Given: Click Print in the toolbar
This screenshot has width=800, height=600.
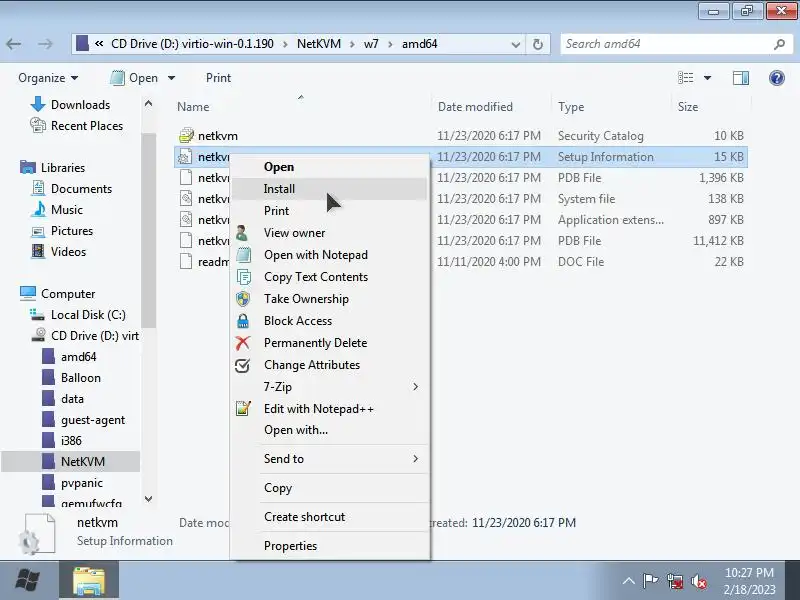Looking at the screenshot, I should click(x=218, y=78).
